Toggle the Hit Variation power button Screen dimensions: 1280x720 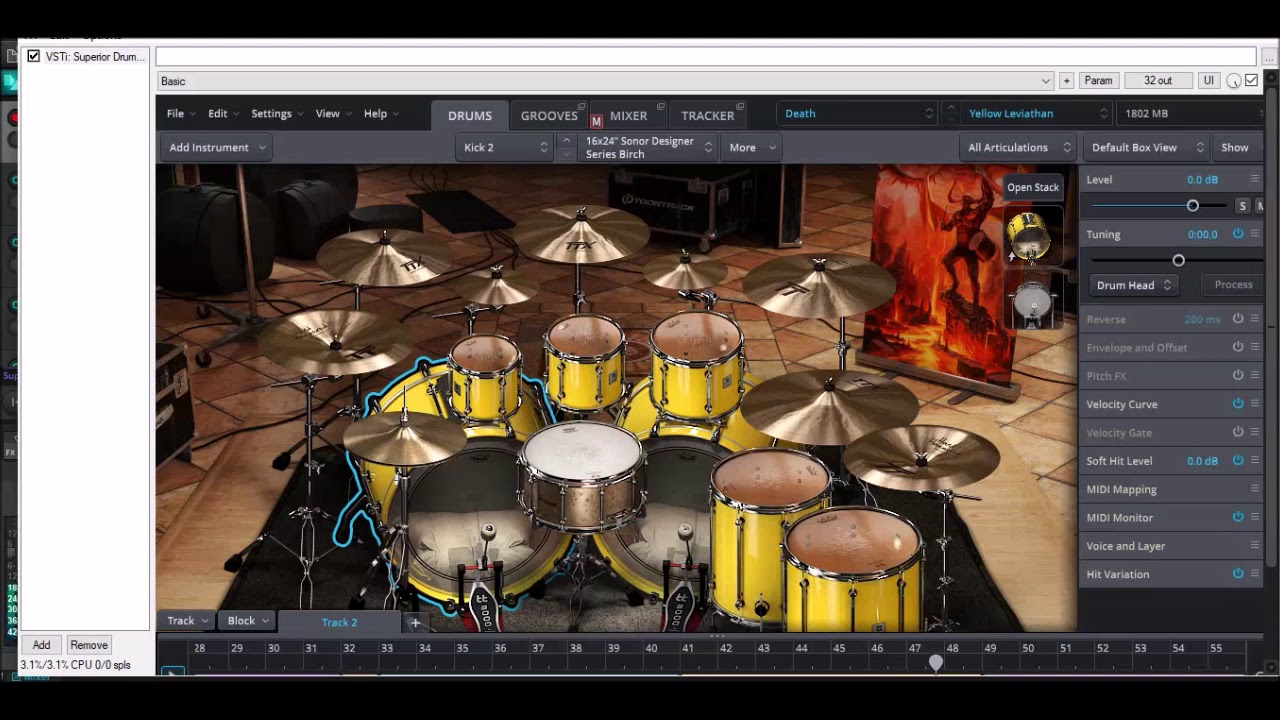tap(1238, 574)
